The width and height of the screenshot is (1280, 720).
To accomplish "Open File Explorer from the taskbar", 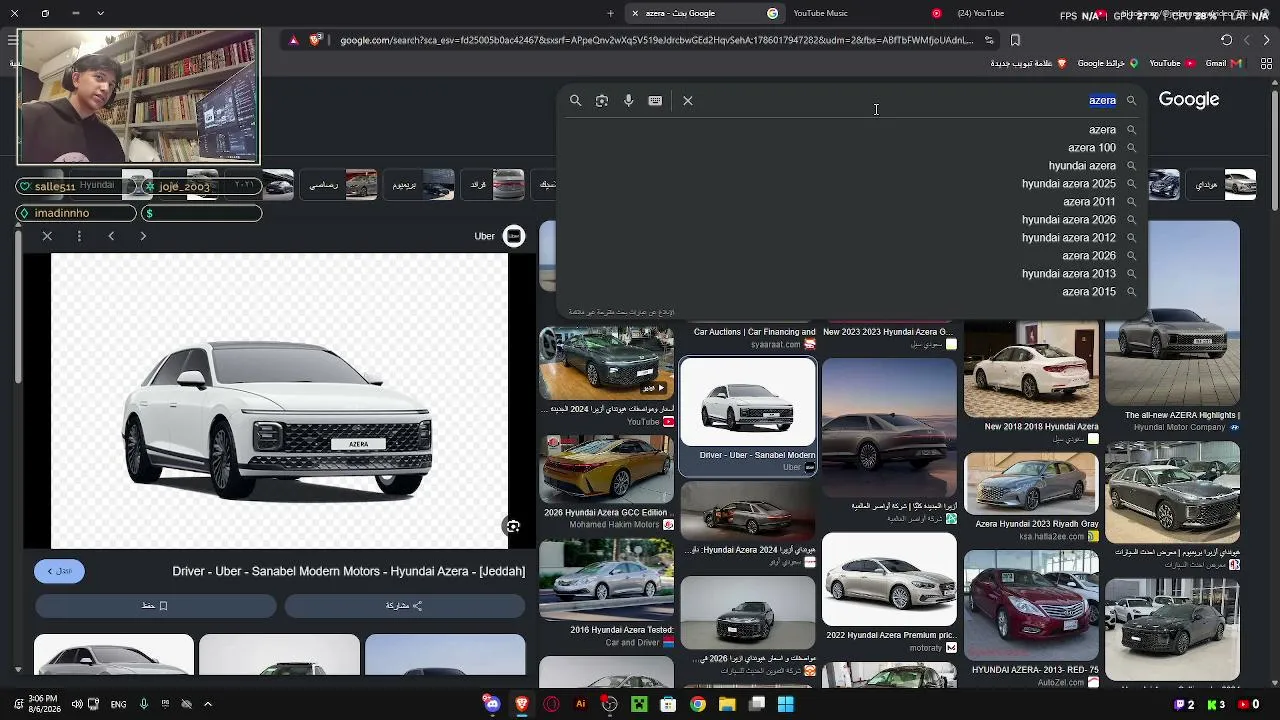I will click(x=727, y=704).
